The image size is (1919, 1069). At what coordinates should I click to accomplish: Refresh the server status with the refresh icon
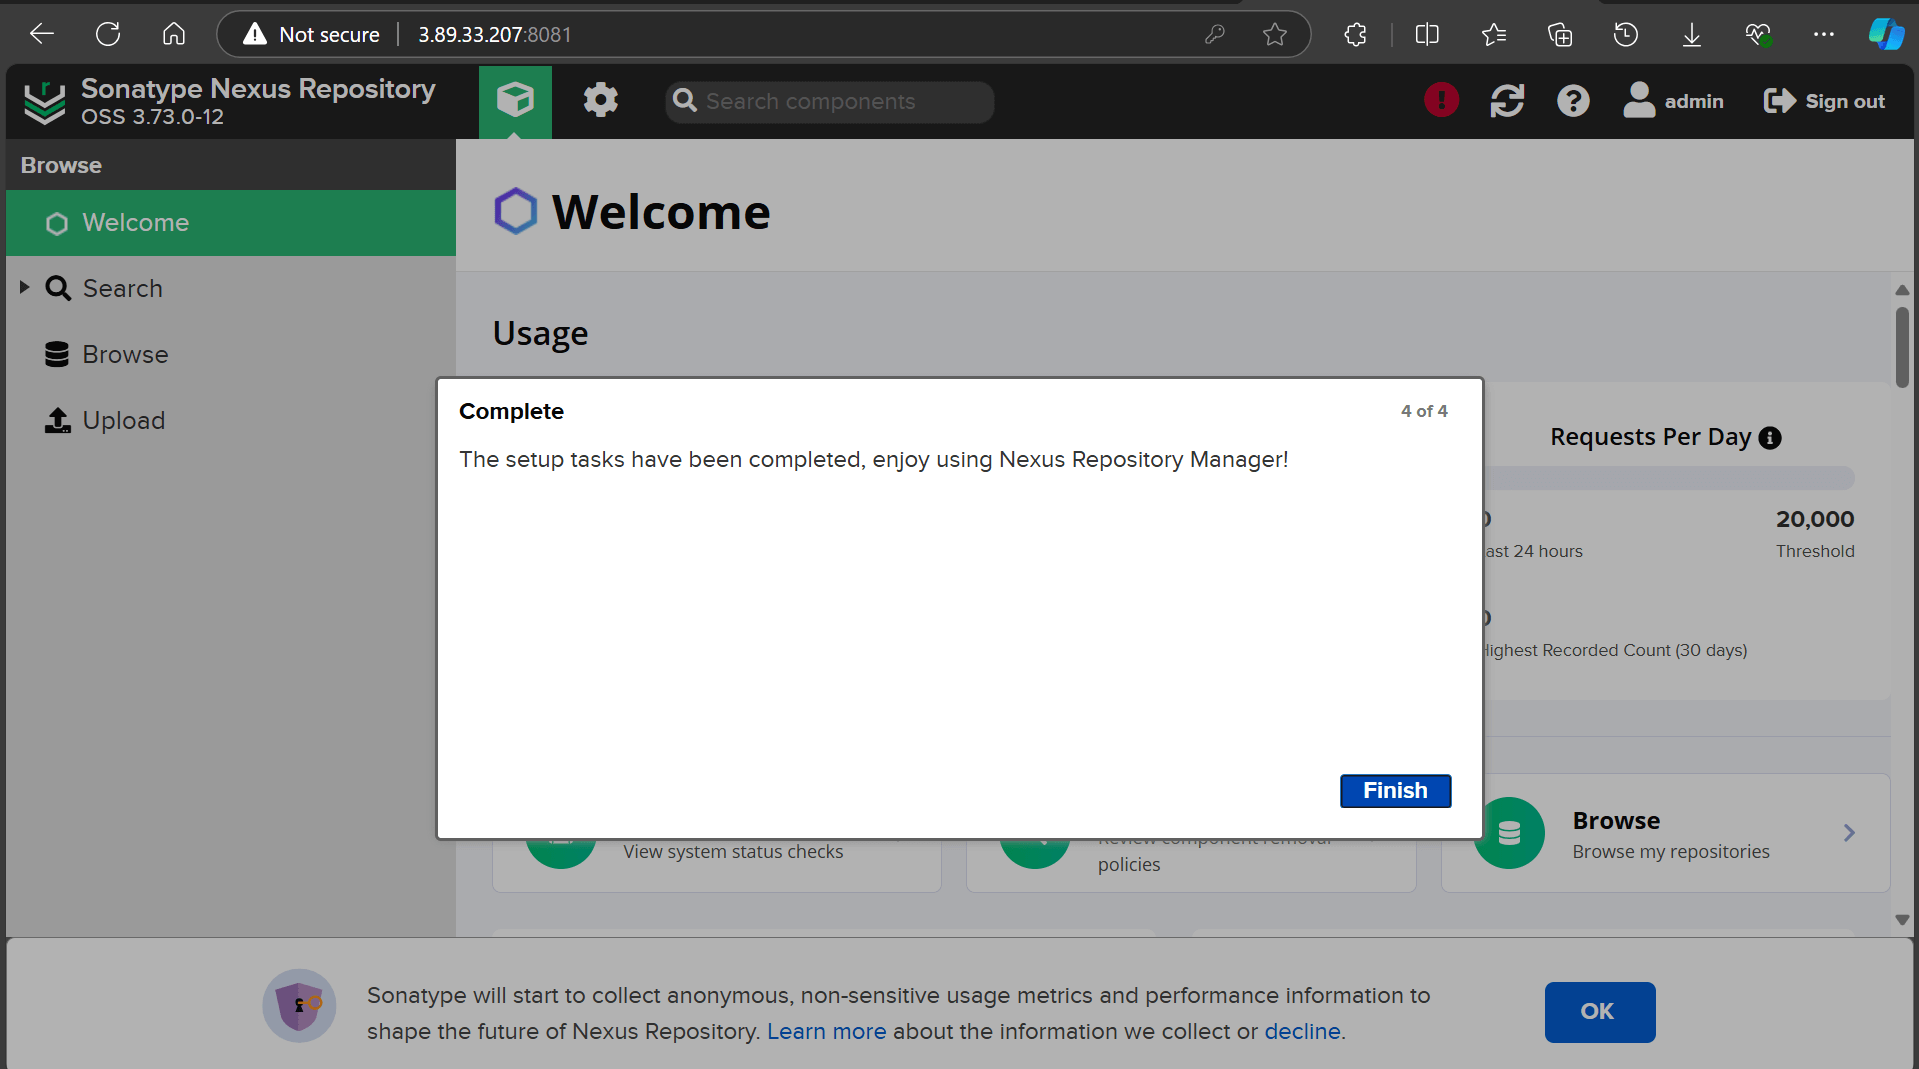click(1507, 100)
